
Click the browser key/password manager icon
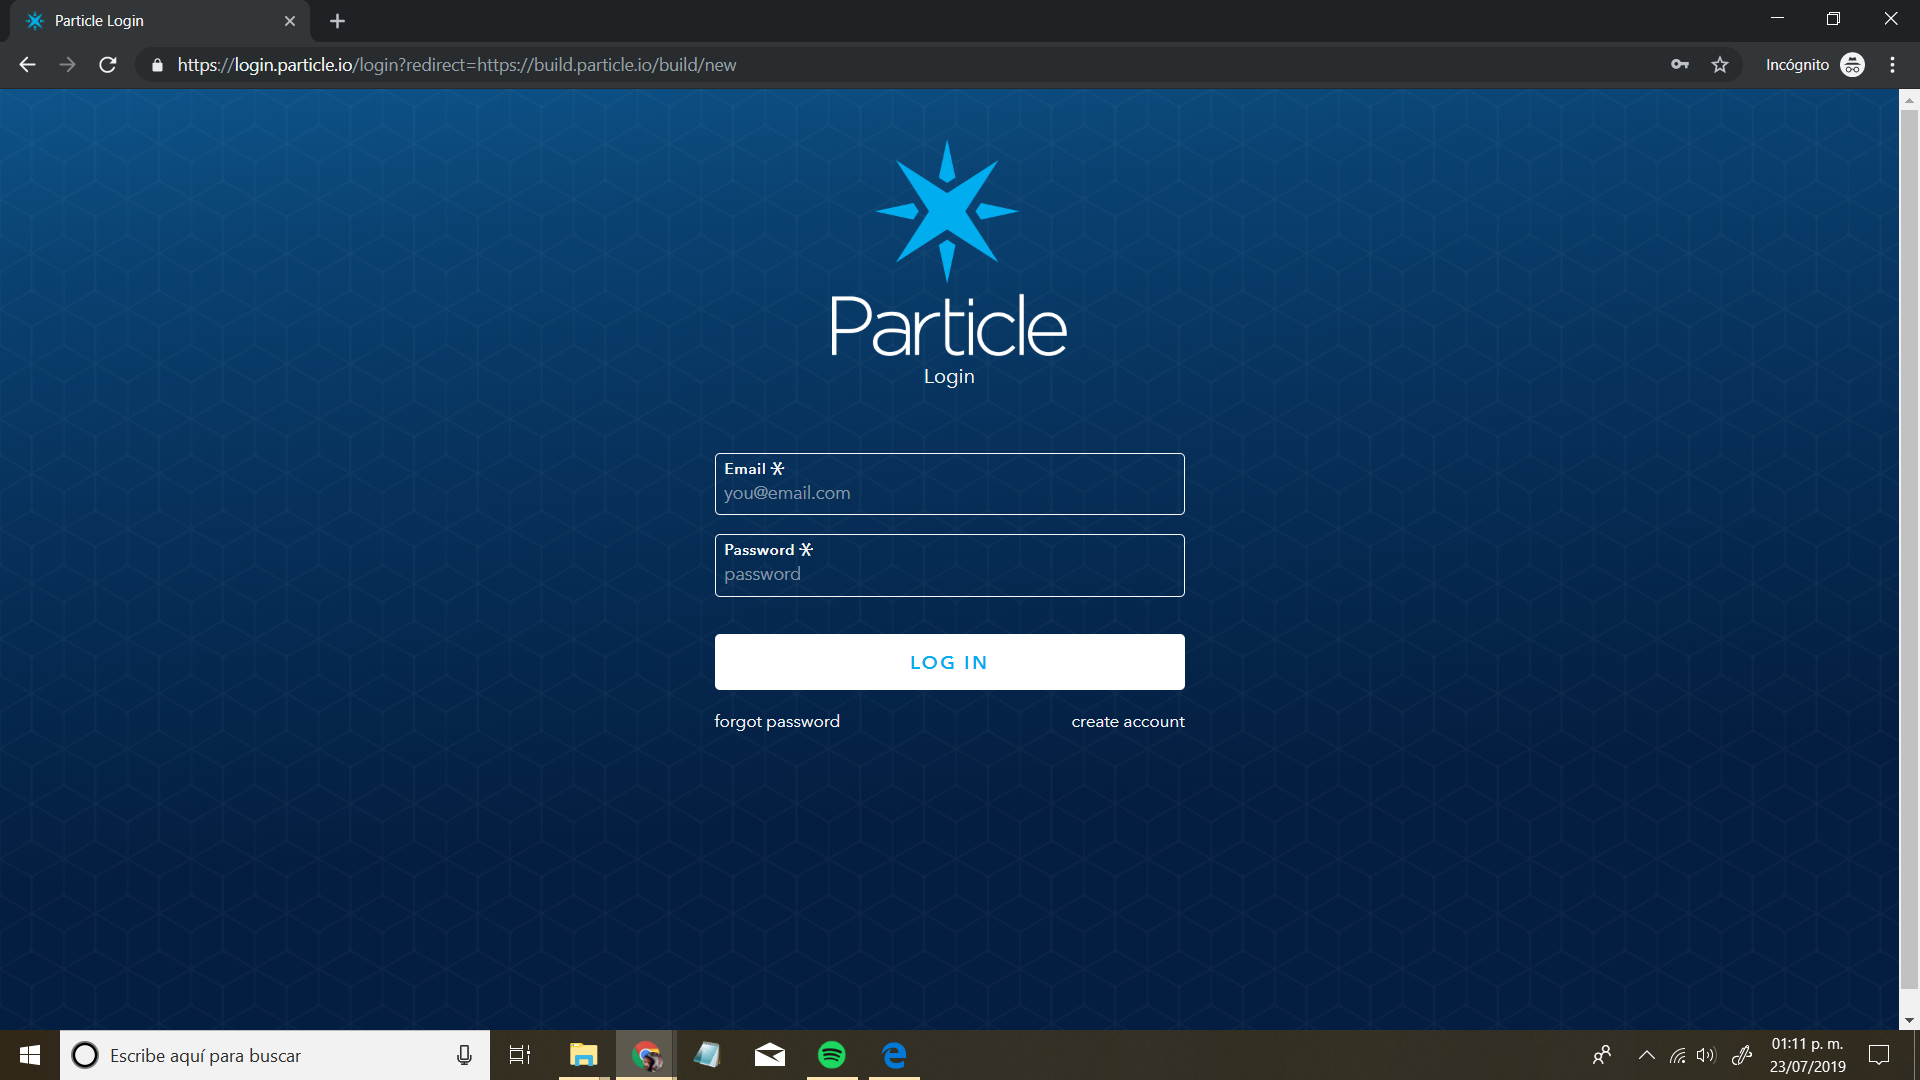pos(1677,65)
